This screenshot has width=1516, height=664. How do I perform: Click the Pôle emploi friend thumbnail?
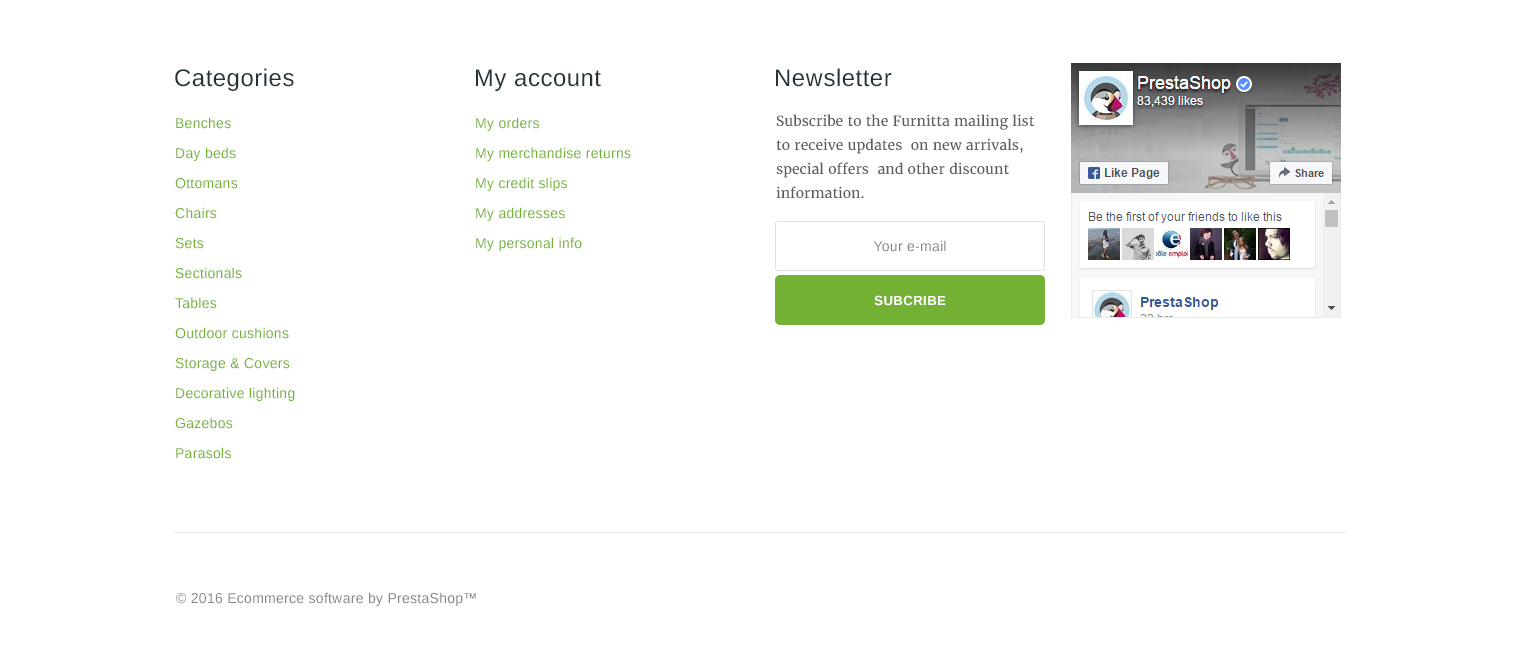coord(1172,244)
